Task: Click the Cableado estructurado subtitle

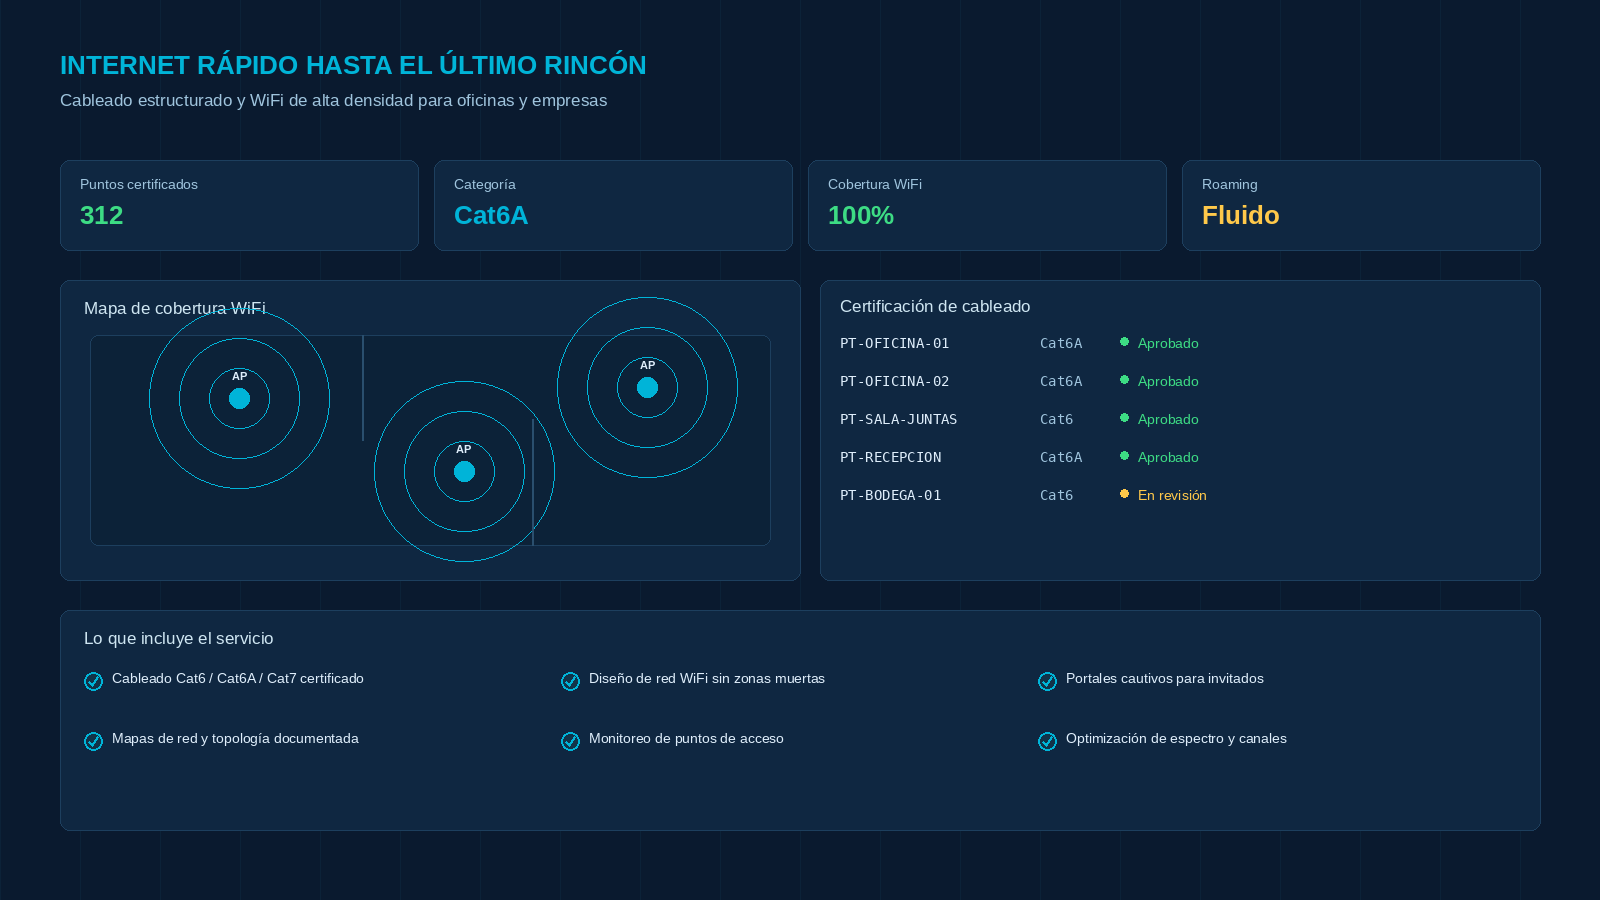Action: (x=334, y=100)
